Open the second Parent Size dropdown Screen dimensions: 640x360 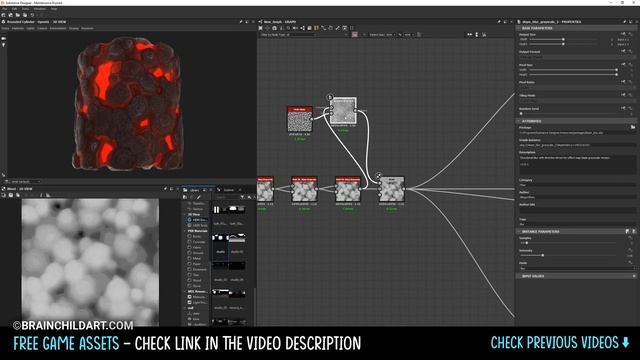pyautogui.click(x=408, y=35)
